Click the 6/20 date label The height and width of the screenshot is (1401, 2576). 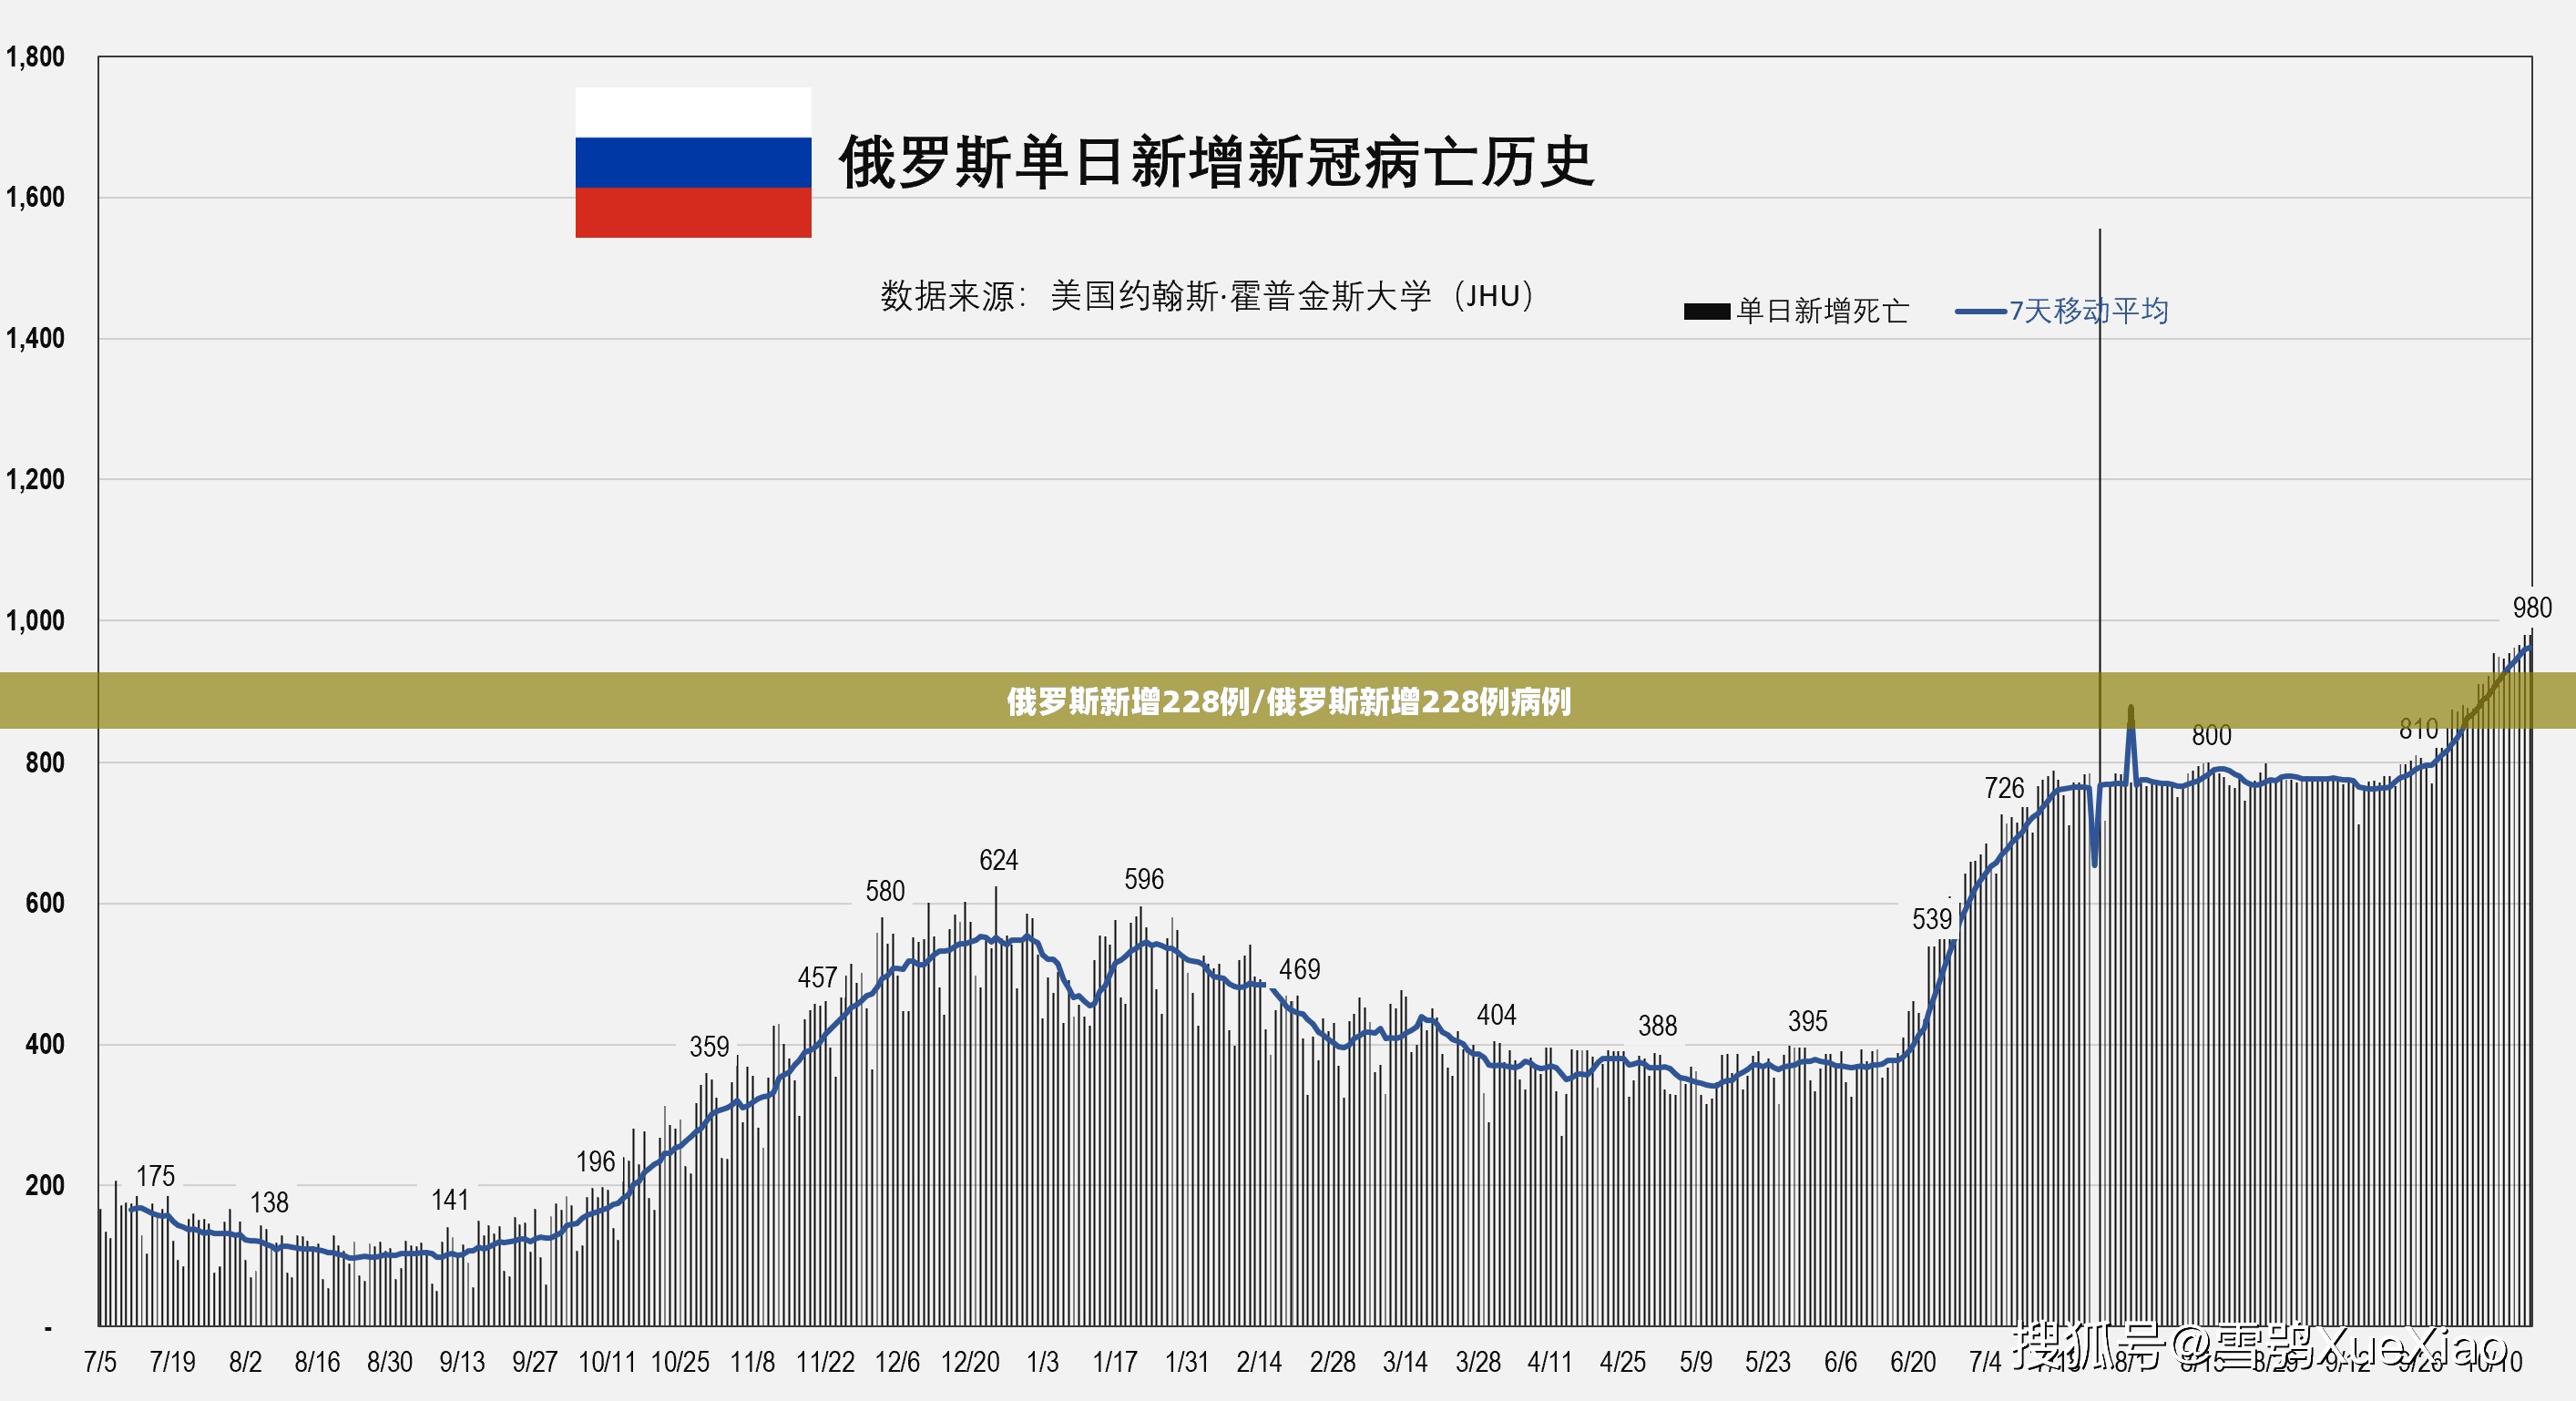click(x=1912, y=1362)
